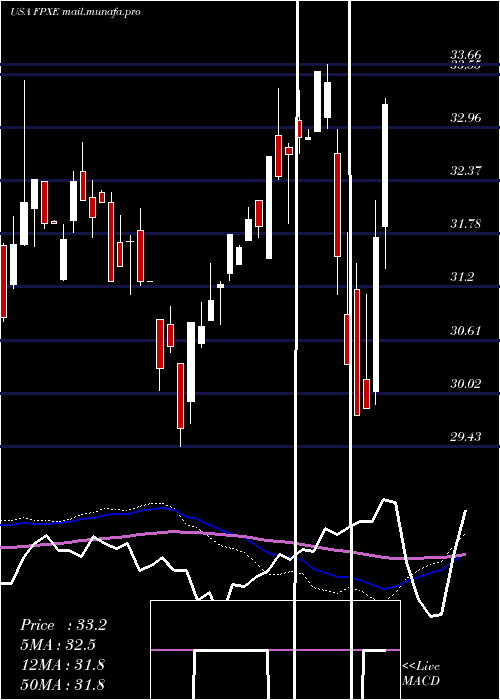Click the Price : 33.2 readout
Screen dimensions: 500x700
[63, 625]
